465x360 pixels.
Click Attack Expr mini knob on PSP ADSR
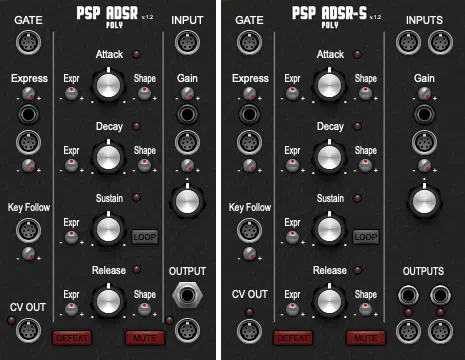71,94
